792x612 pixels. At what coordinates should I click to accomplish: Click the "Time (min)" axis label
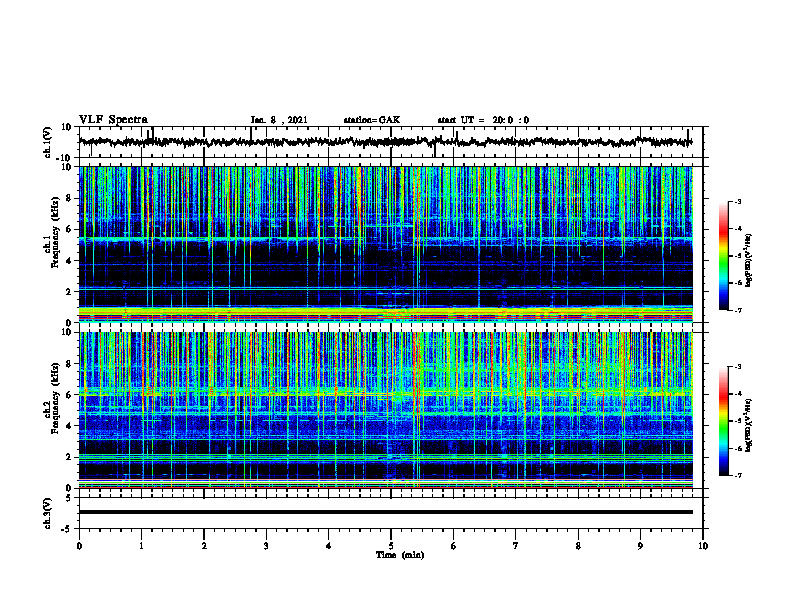tap(400, 555)
